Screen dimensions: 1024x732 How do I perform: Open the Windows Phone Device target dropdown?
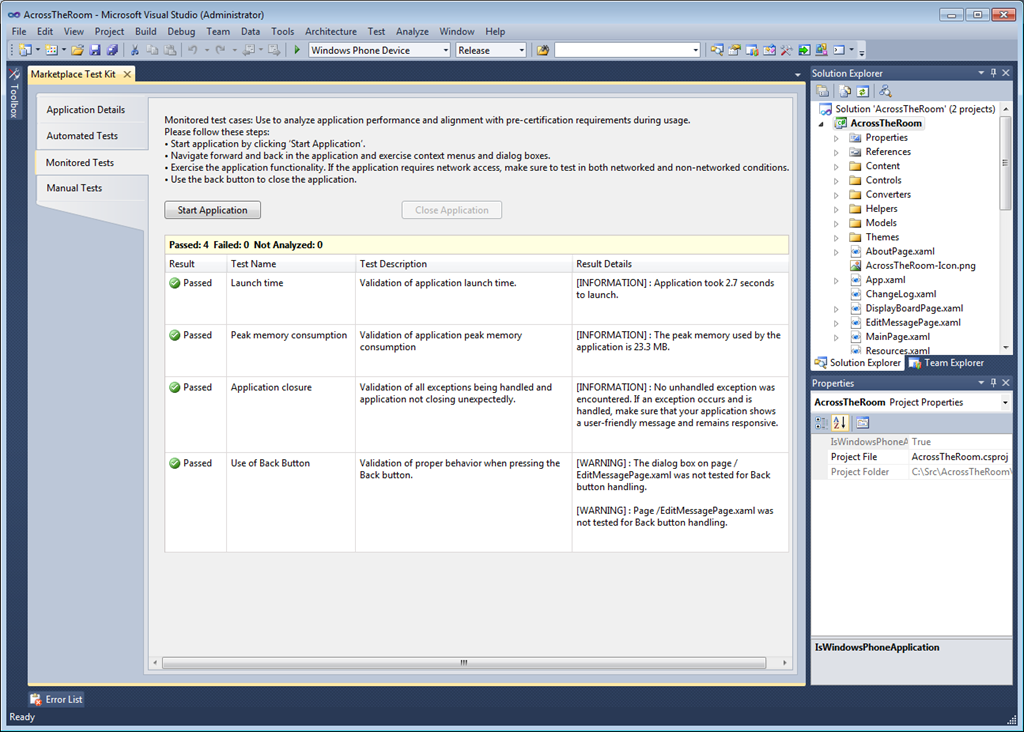(445, 50)
